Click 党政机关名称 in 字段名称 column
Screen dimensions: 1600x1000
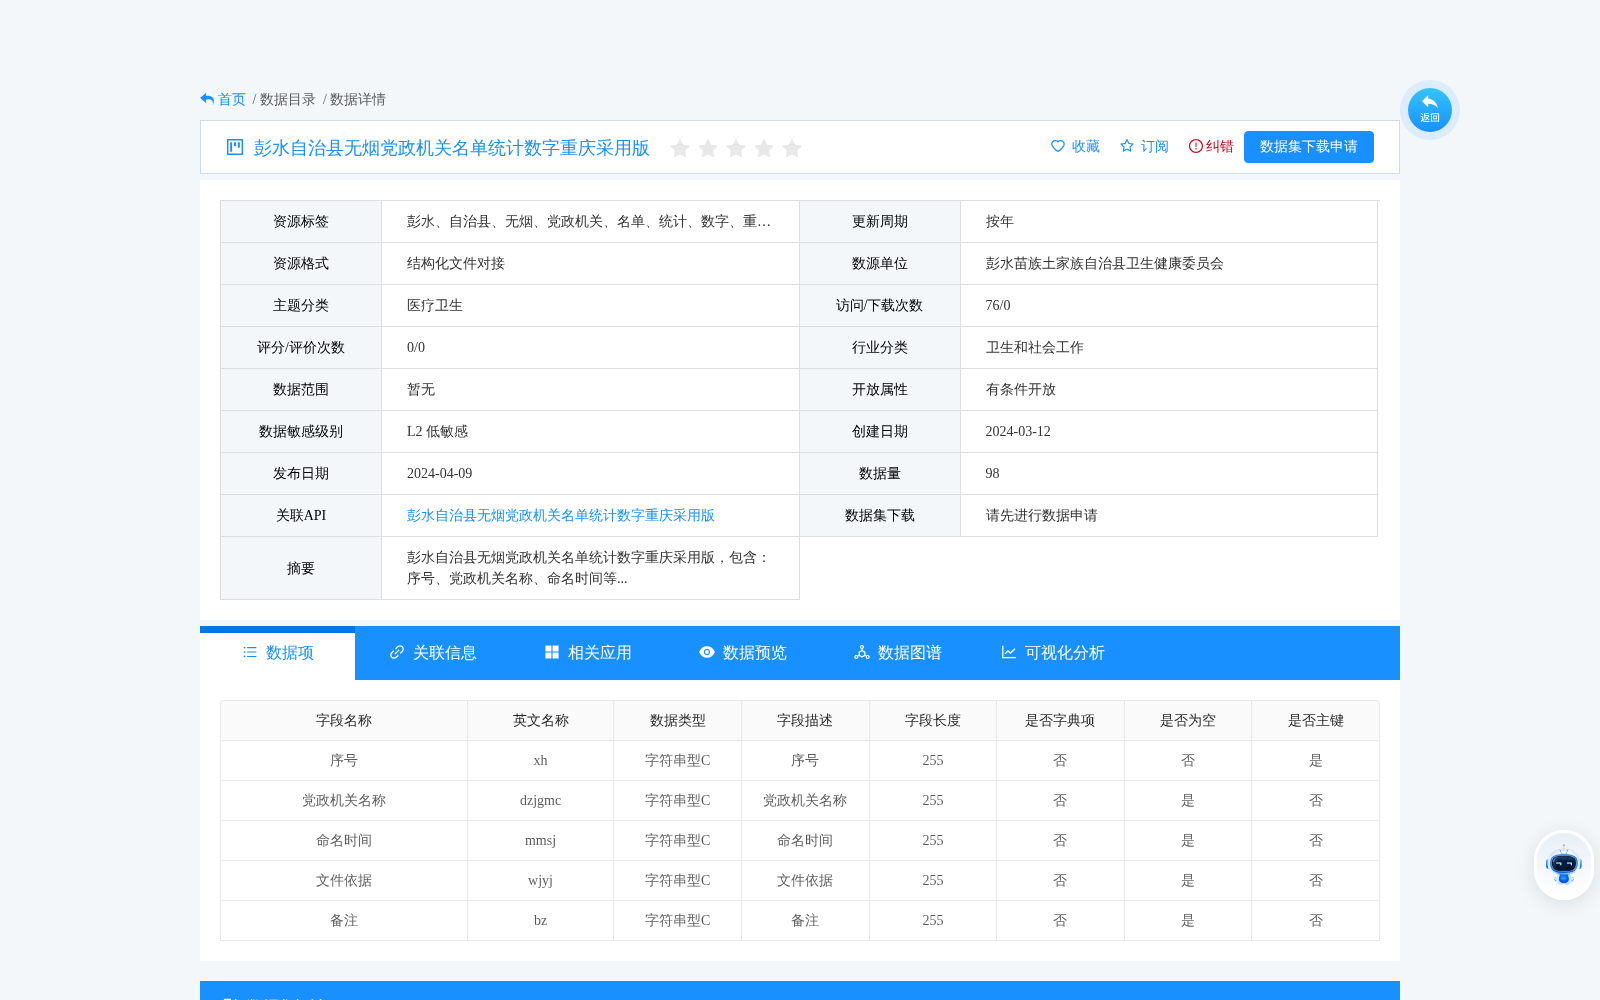344,801
